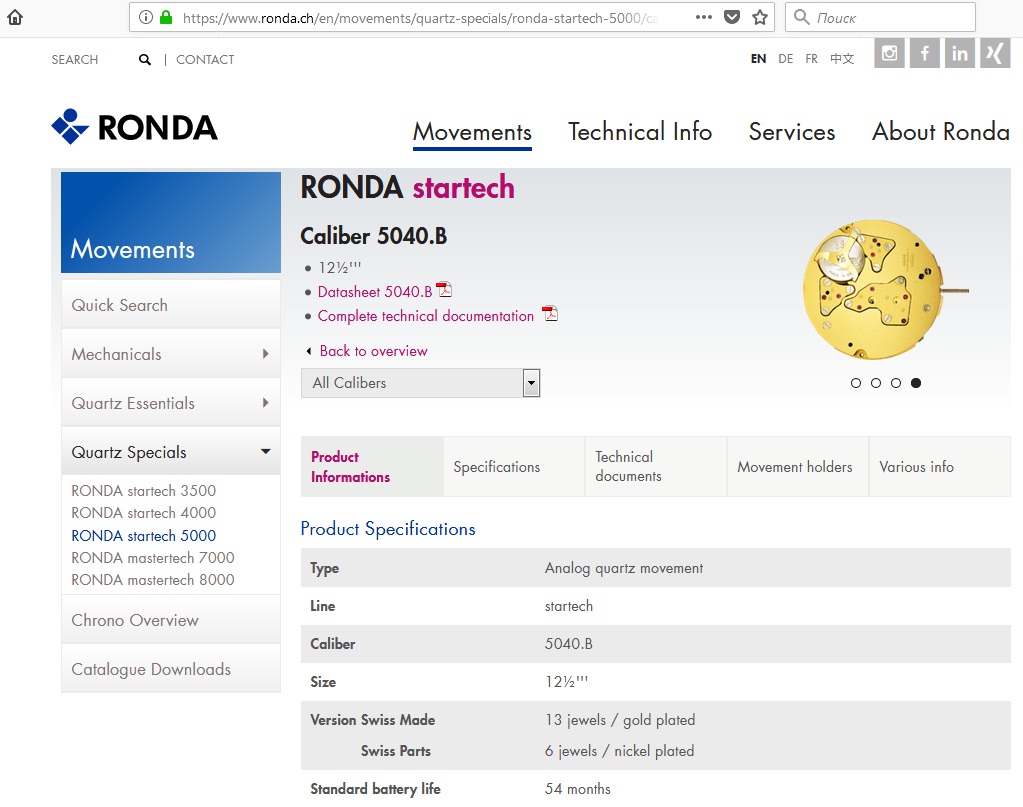Click the PDF icon next to Datasheet 5040.B
The height and width of the screenshot is (807, 1023).
(x=444, y=291)
